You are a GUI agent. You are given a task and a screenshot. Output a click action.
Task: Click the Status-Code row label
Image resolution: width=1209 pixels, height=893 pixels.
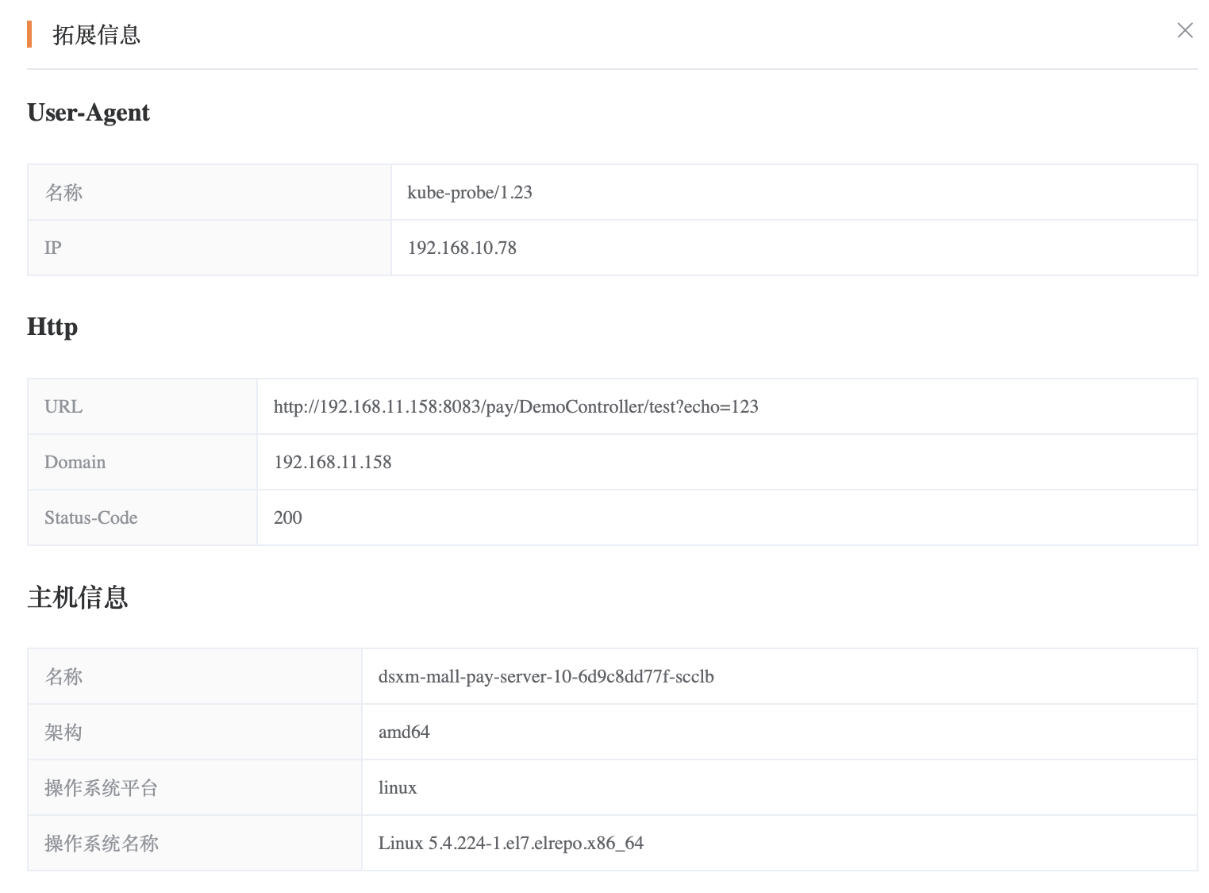90,518
